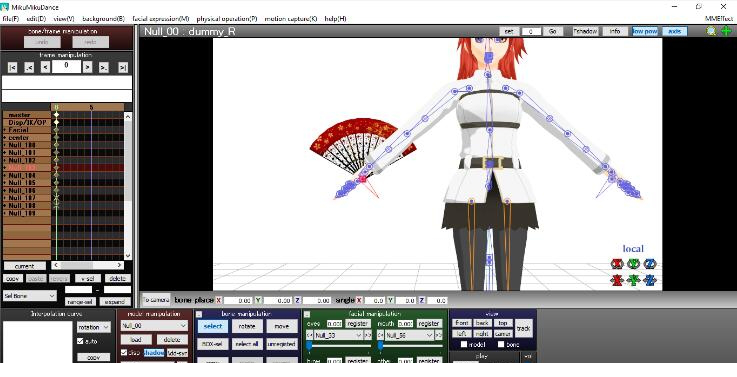Click the MikuMikuDance app icon in the title bar

tap(5, 7)
